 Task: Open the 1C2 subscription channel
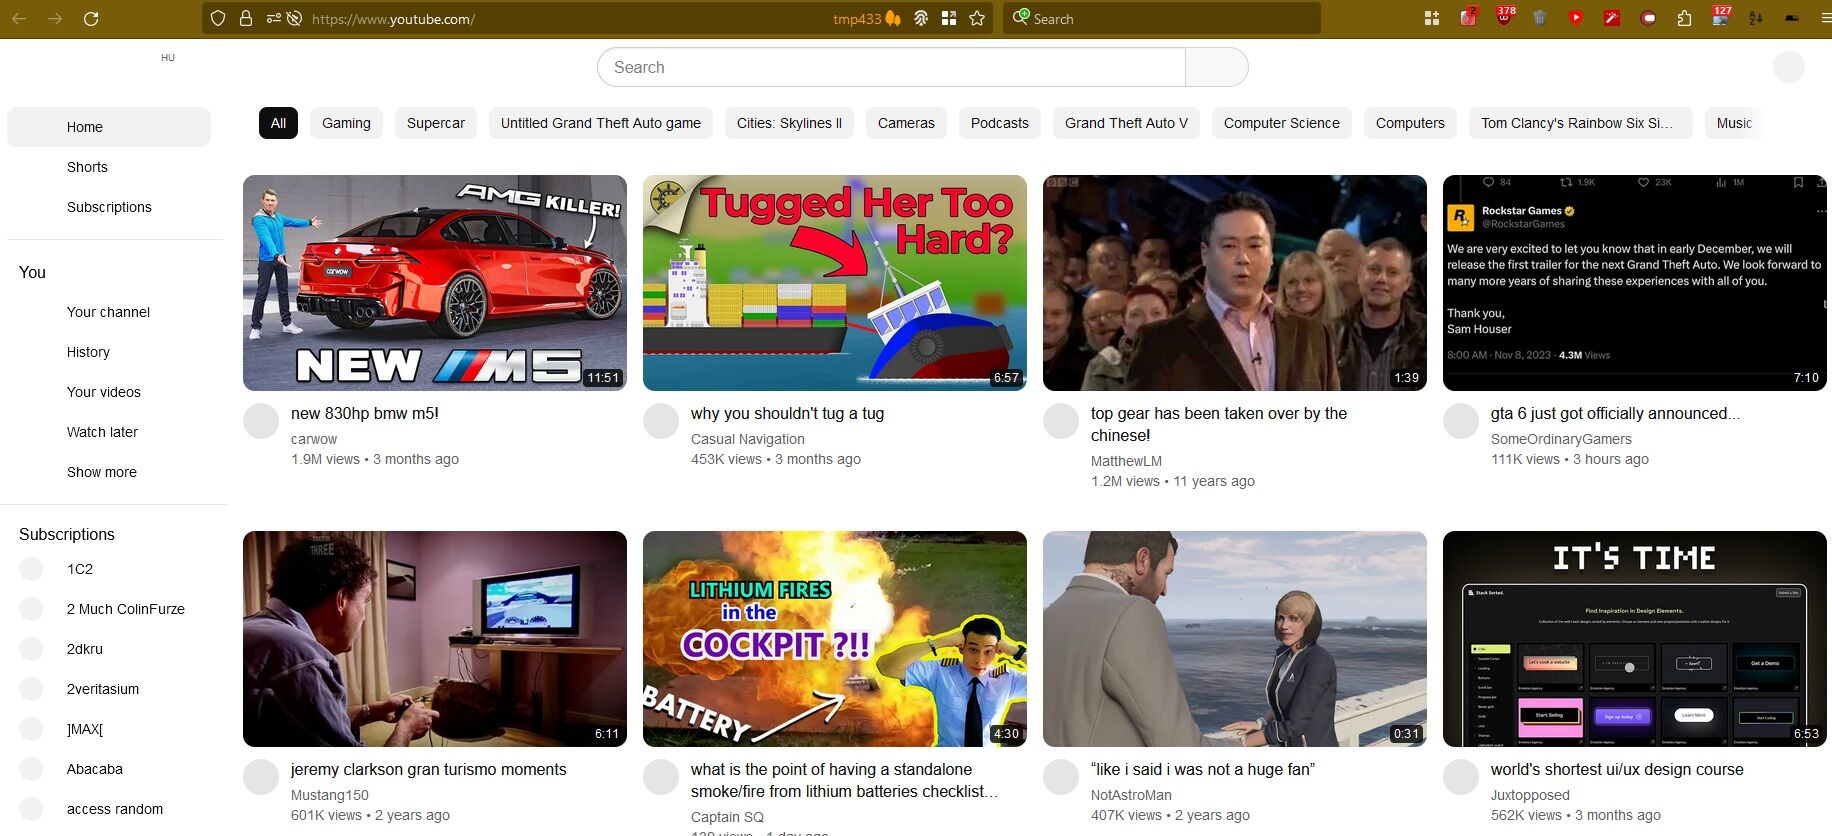109,569
